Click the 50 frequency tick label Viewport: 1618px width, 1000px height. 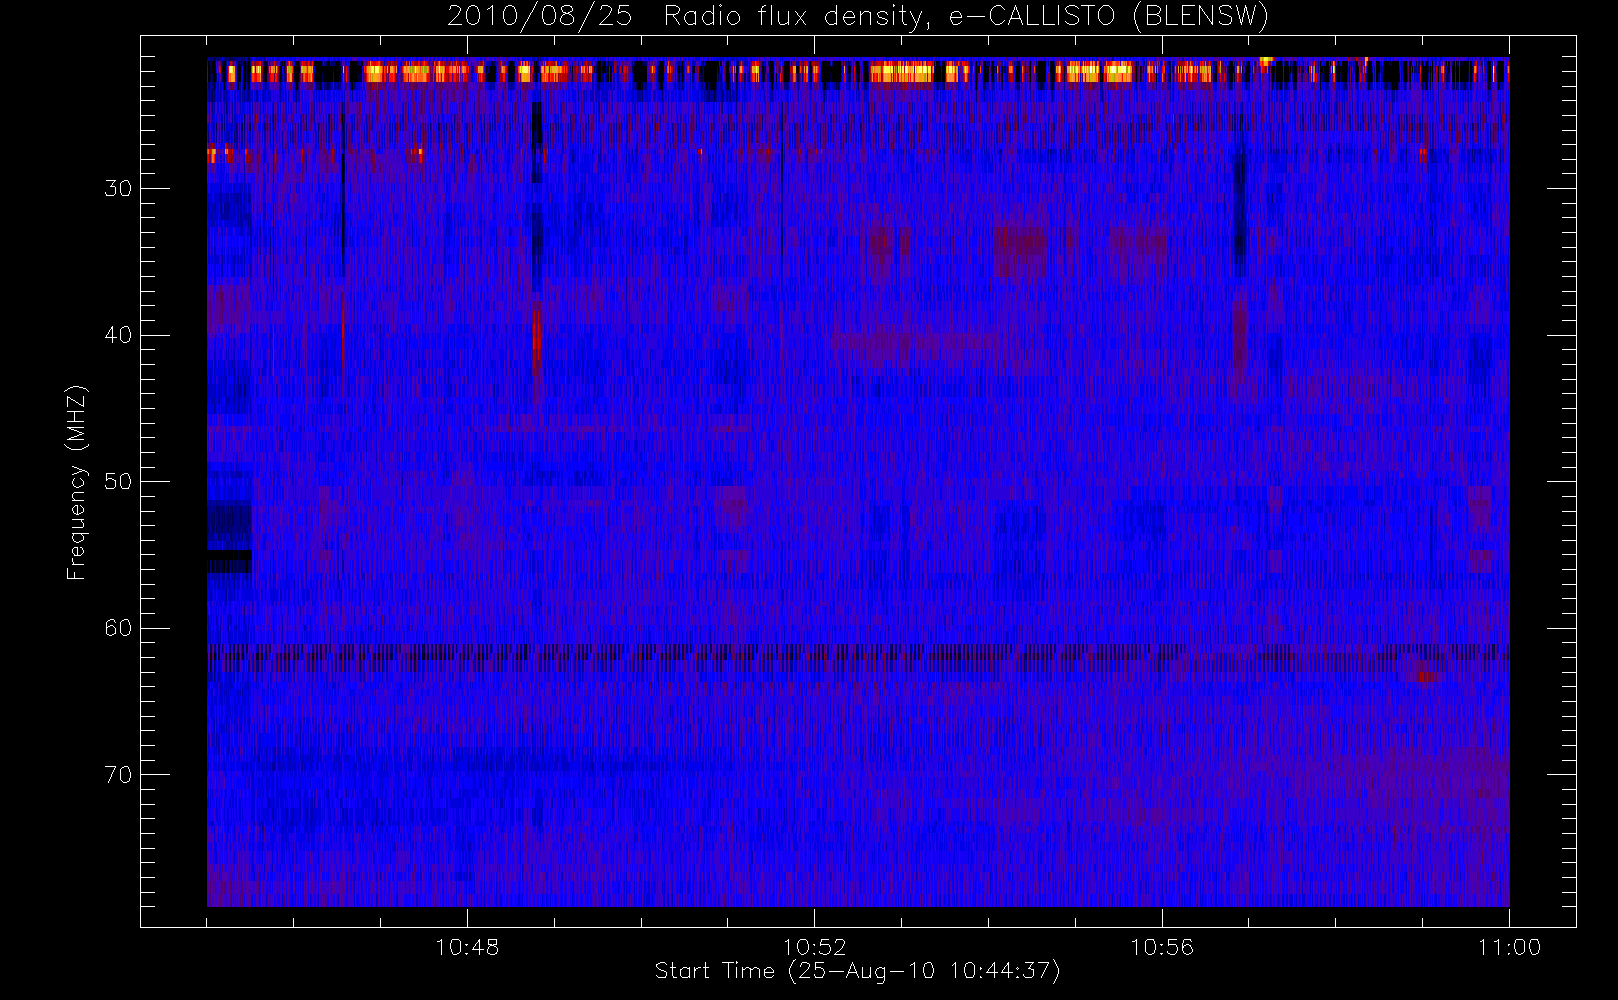point(118,482)
